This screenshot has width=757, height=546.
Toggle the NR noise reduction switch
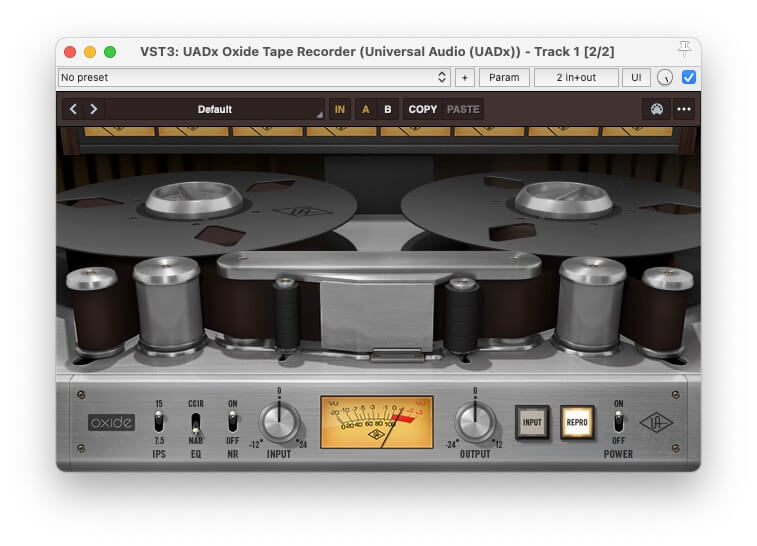233,422
